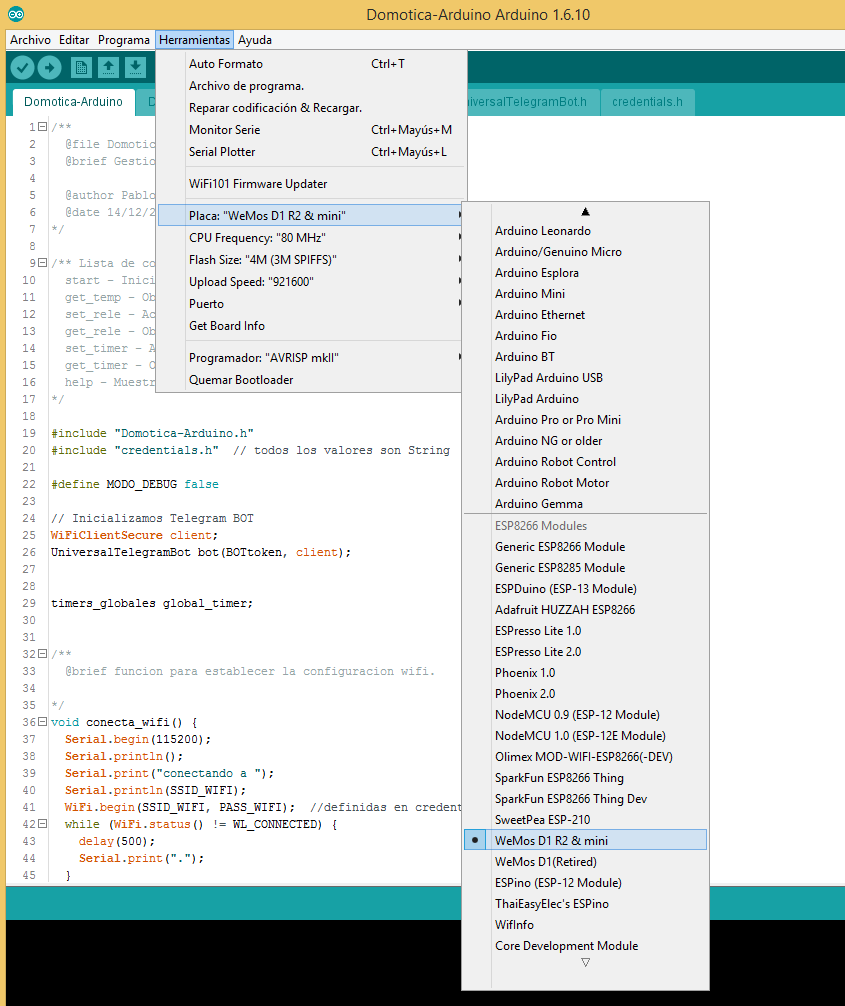The width and height of the screenshot is (845, 1006).
Task: Close the Herramientas menu via its title
Action: [194, 40]
